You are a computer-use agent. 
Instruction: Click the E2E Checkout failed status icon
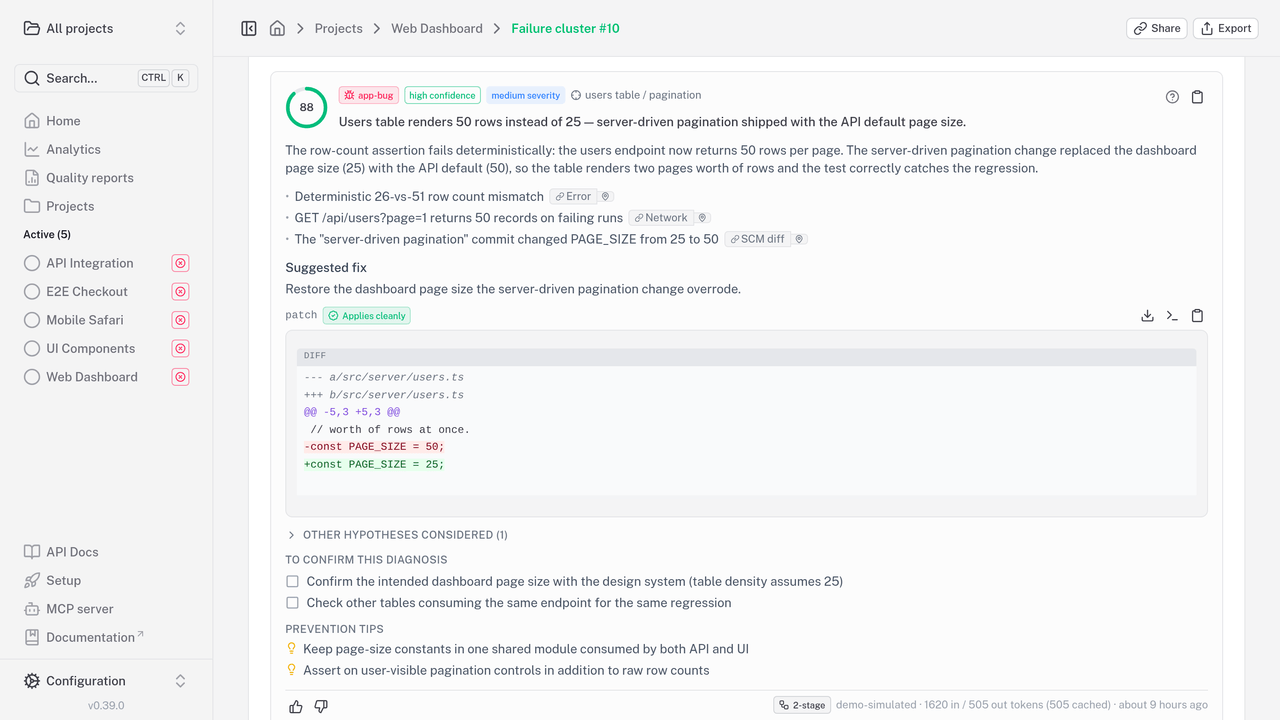click(x=180, y=292)
